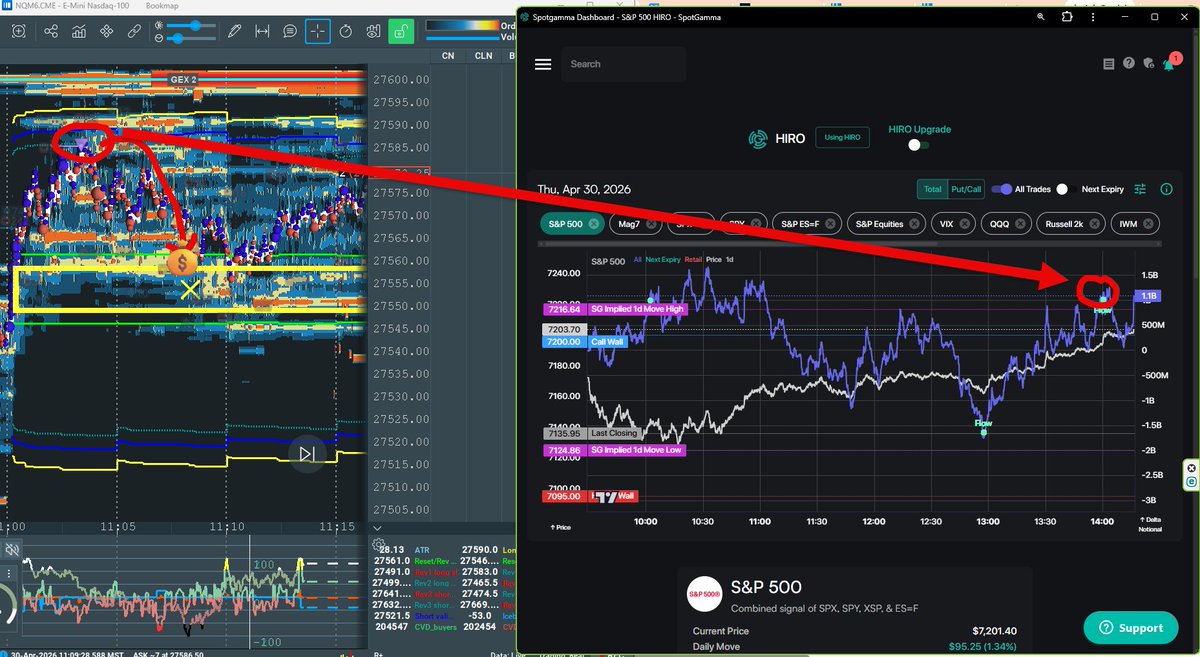Viewport: 1200px width, 657px height.
Task: Activate the crosshair tool in Bookmap toolbar
Action: pyautogui.click(x=318, y=31)
